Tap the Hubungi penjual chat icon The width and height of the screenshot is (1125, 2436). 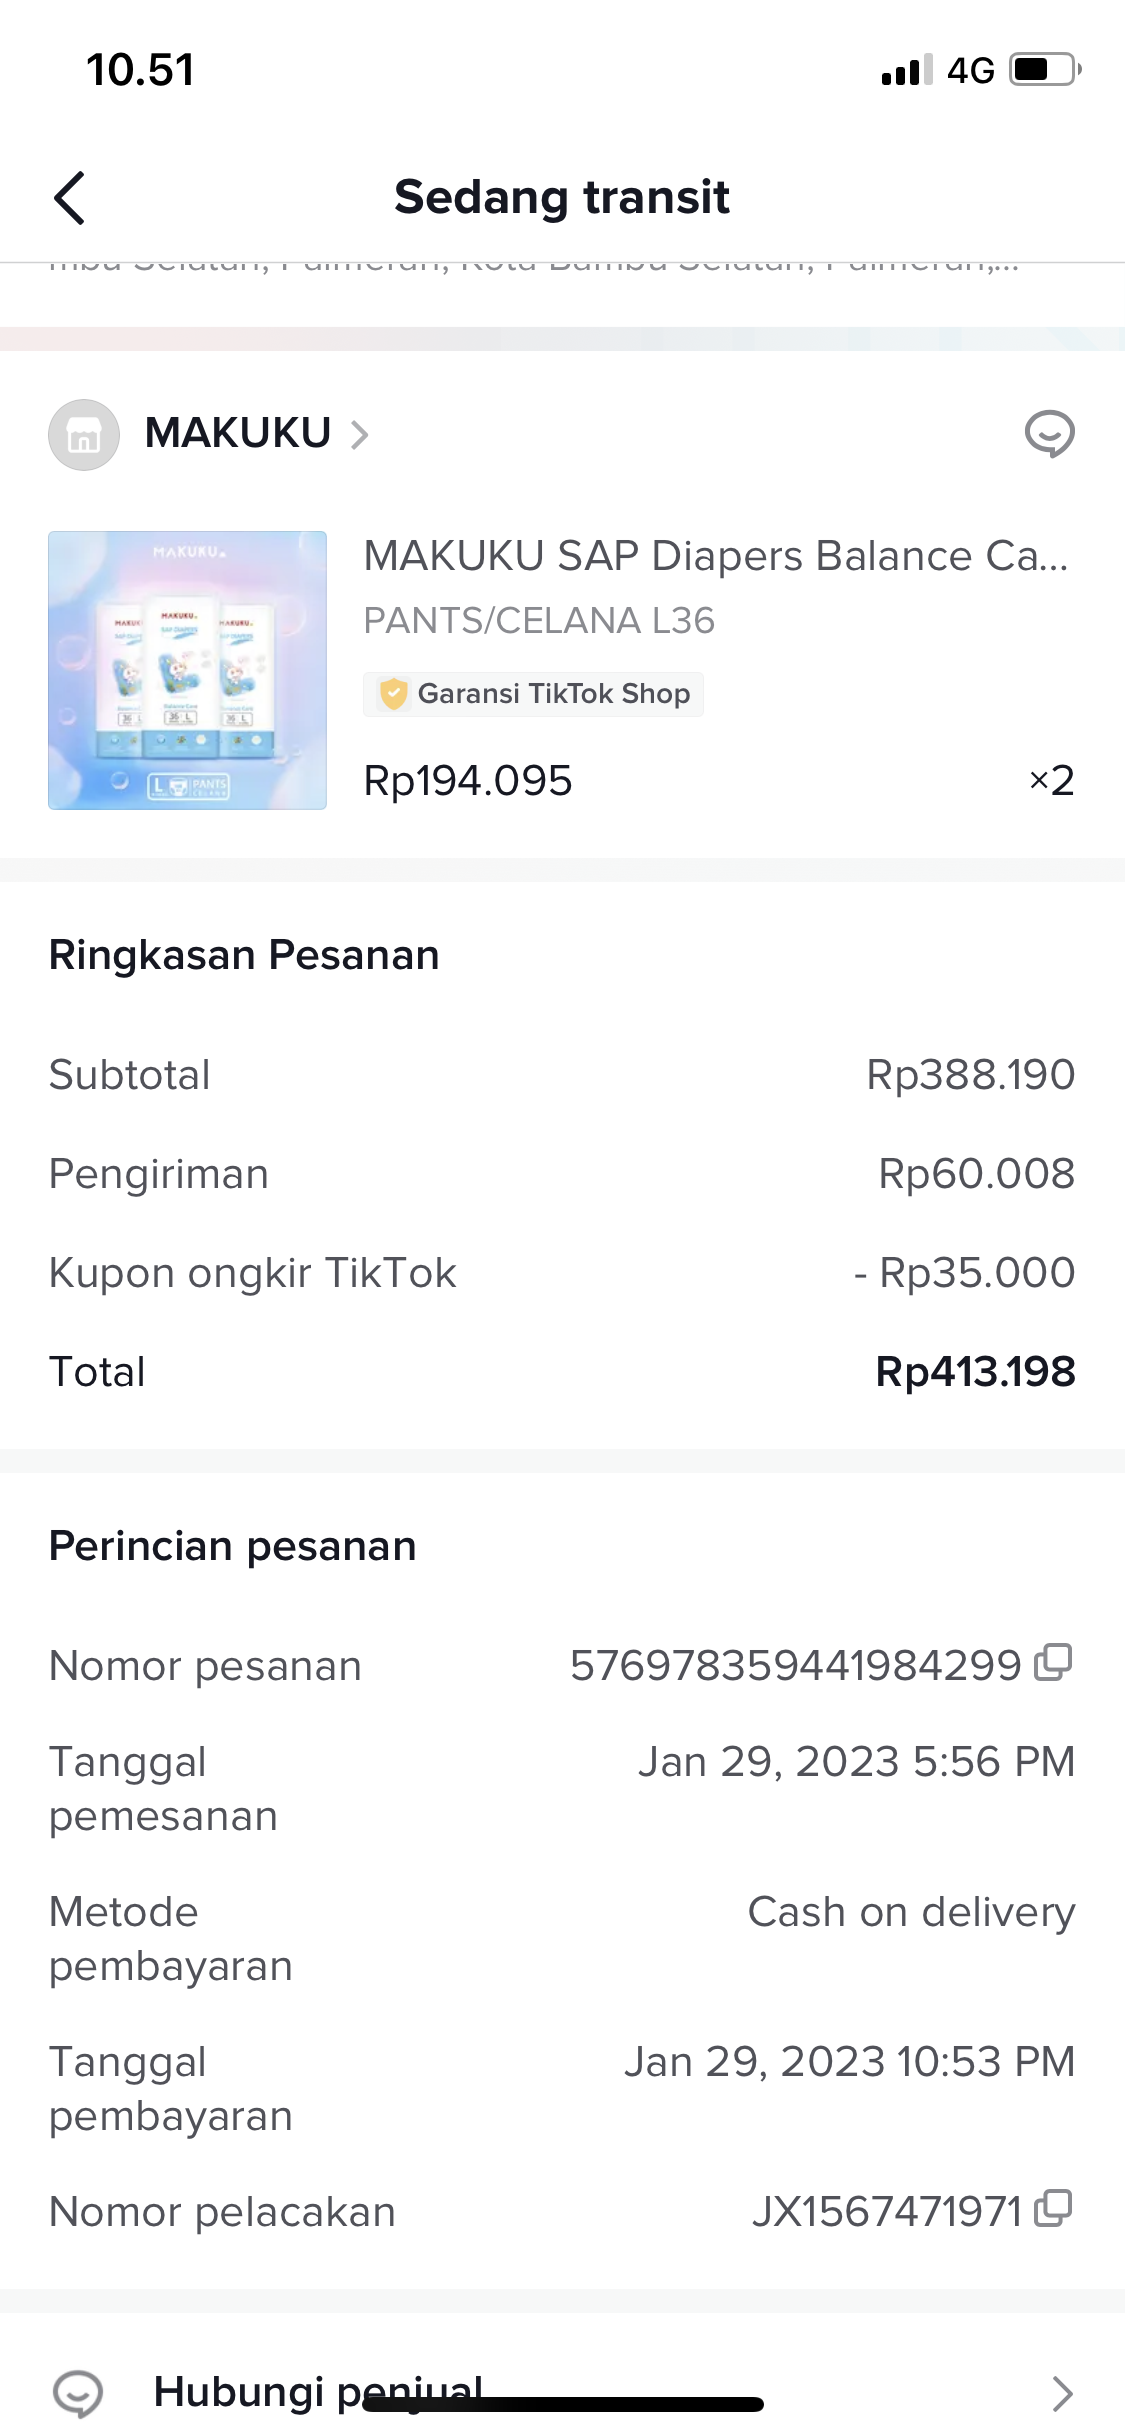coord(78,2393)
